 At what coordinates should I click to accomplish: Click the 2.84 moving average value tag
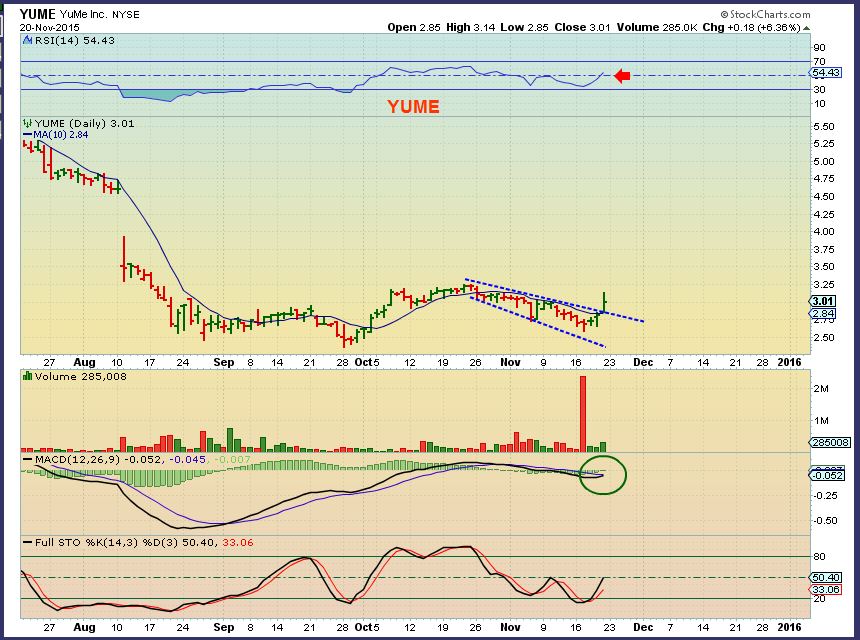[823, 314]
